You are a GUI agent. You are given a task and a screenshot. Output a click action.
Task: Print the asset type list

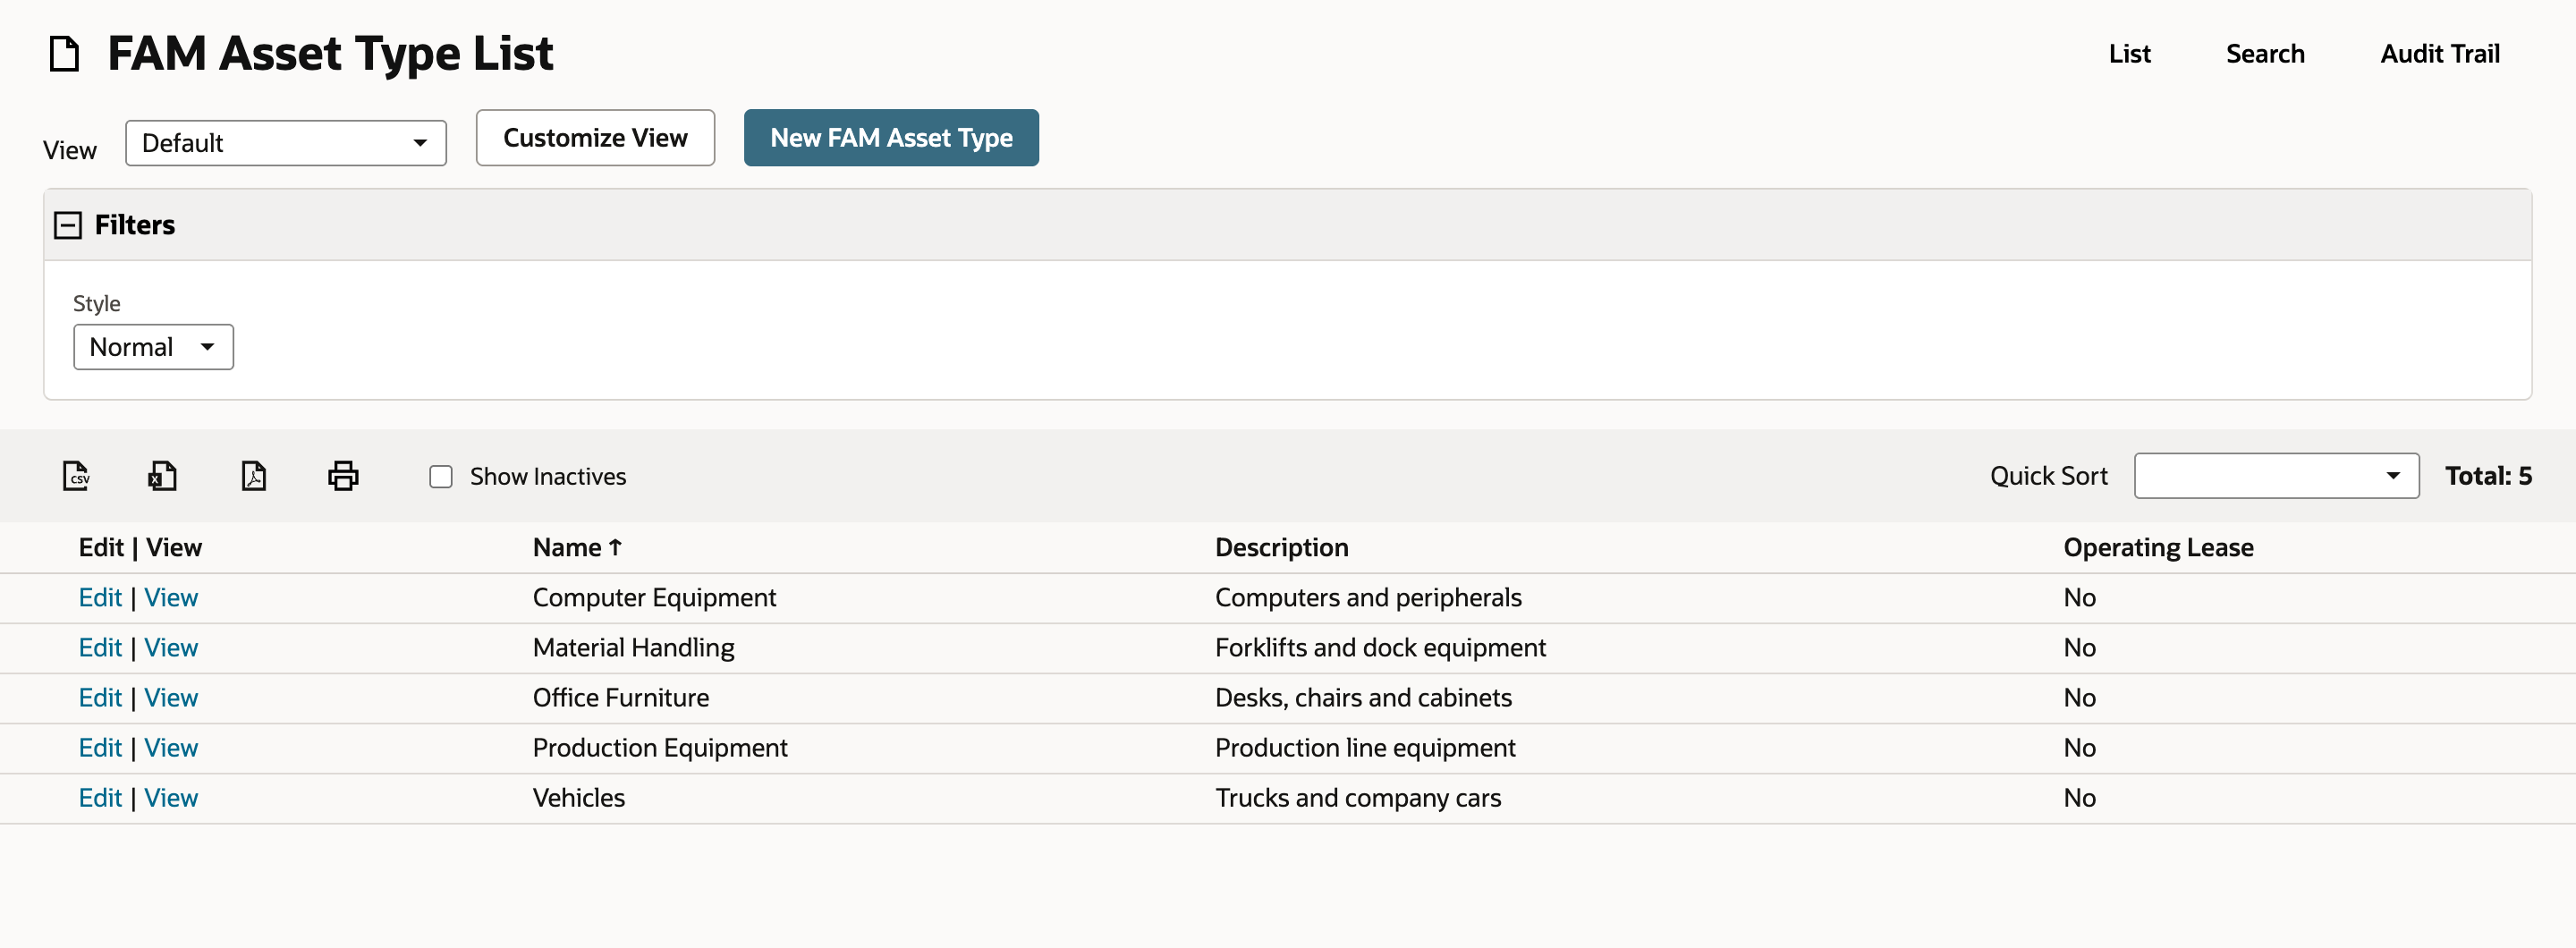[343, 476]
